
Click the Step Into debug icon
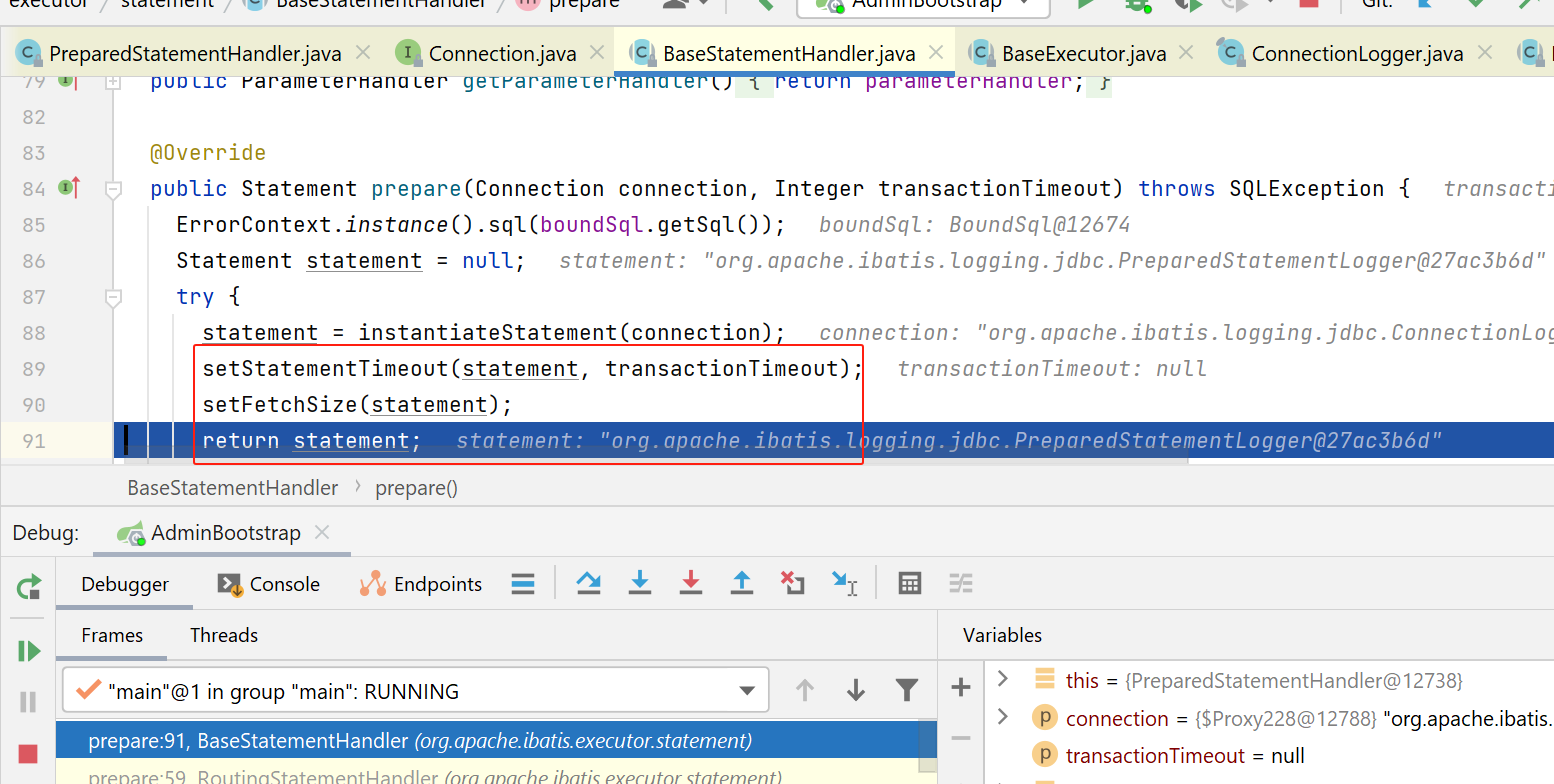point(640,583)
